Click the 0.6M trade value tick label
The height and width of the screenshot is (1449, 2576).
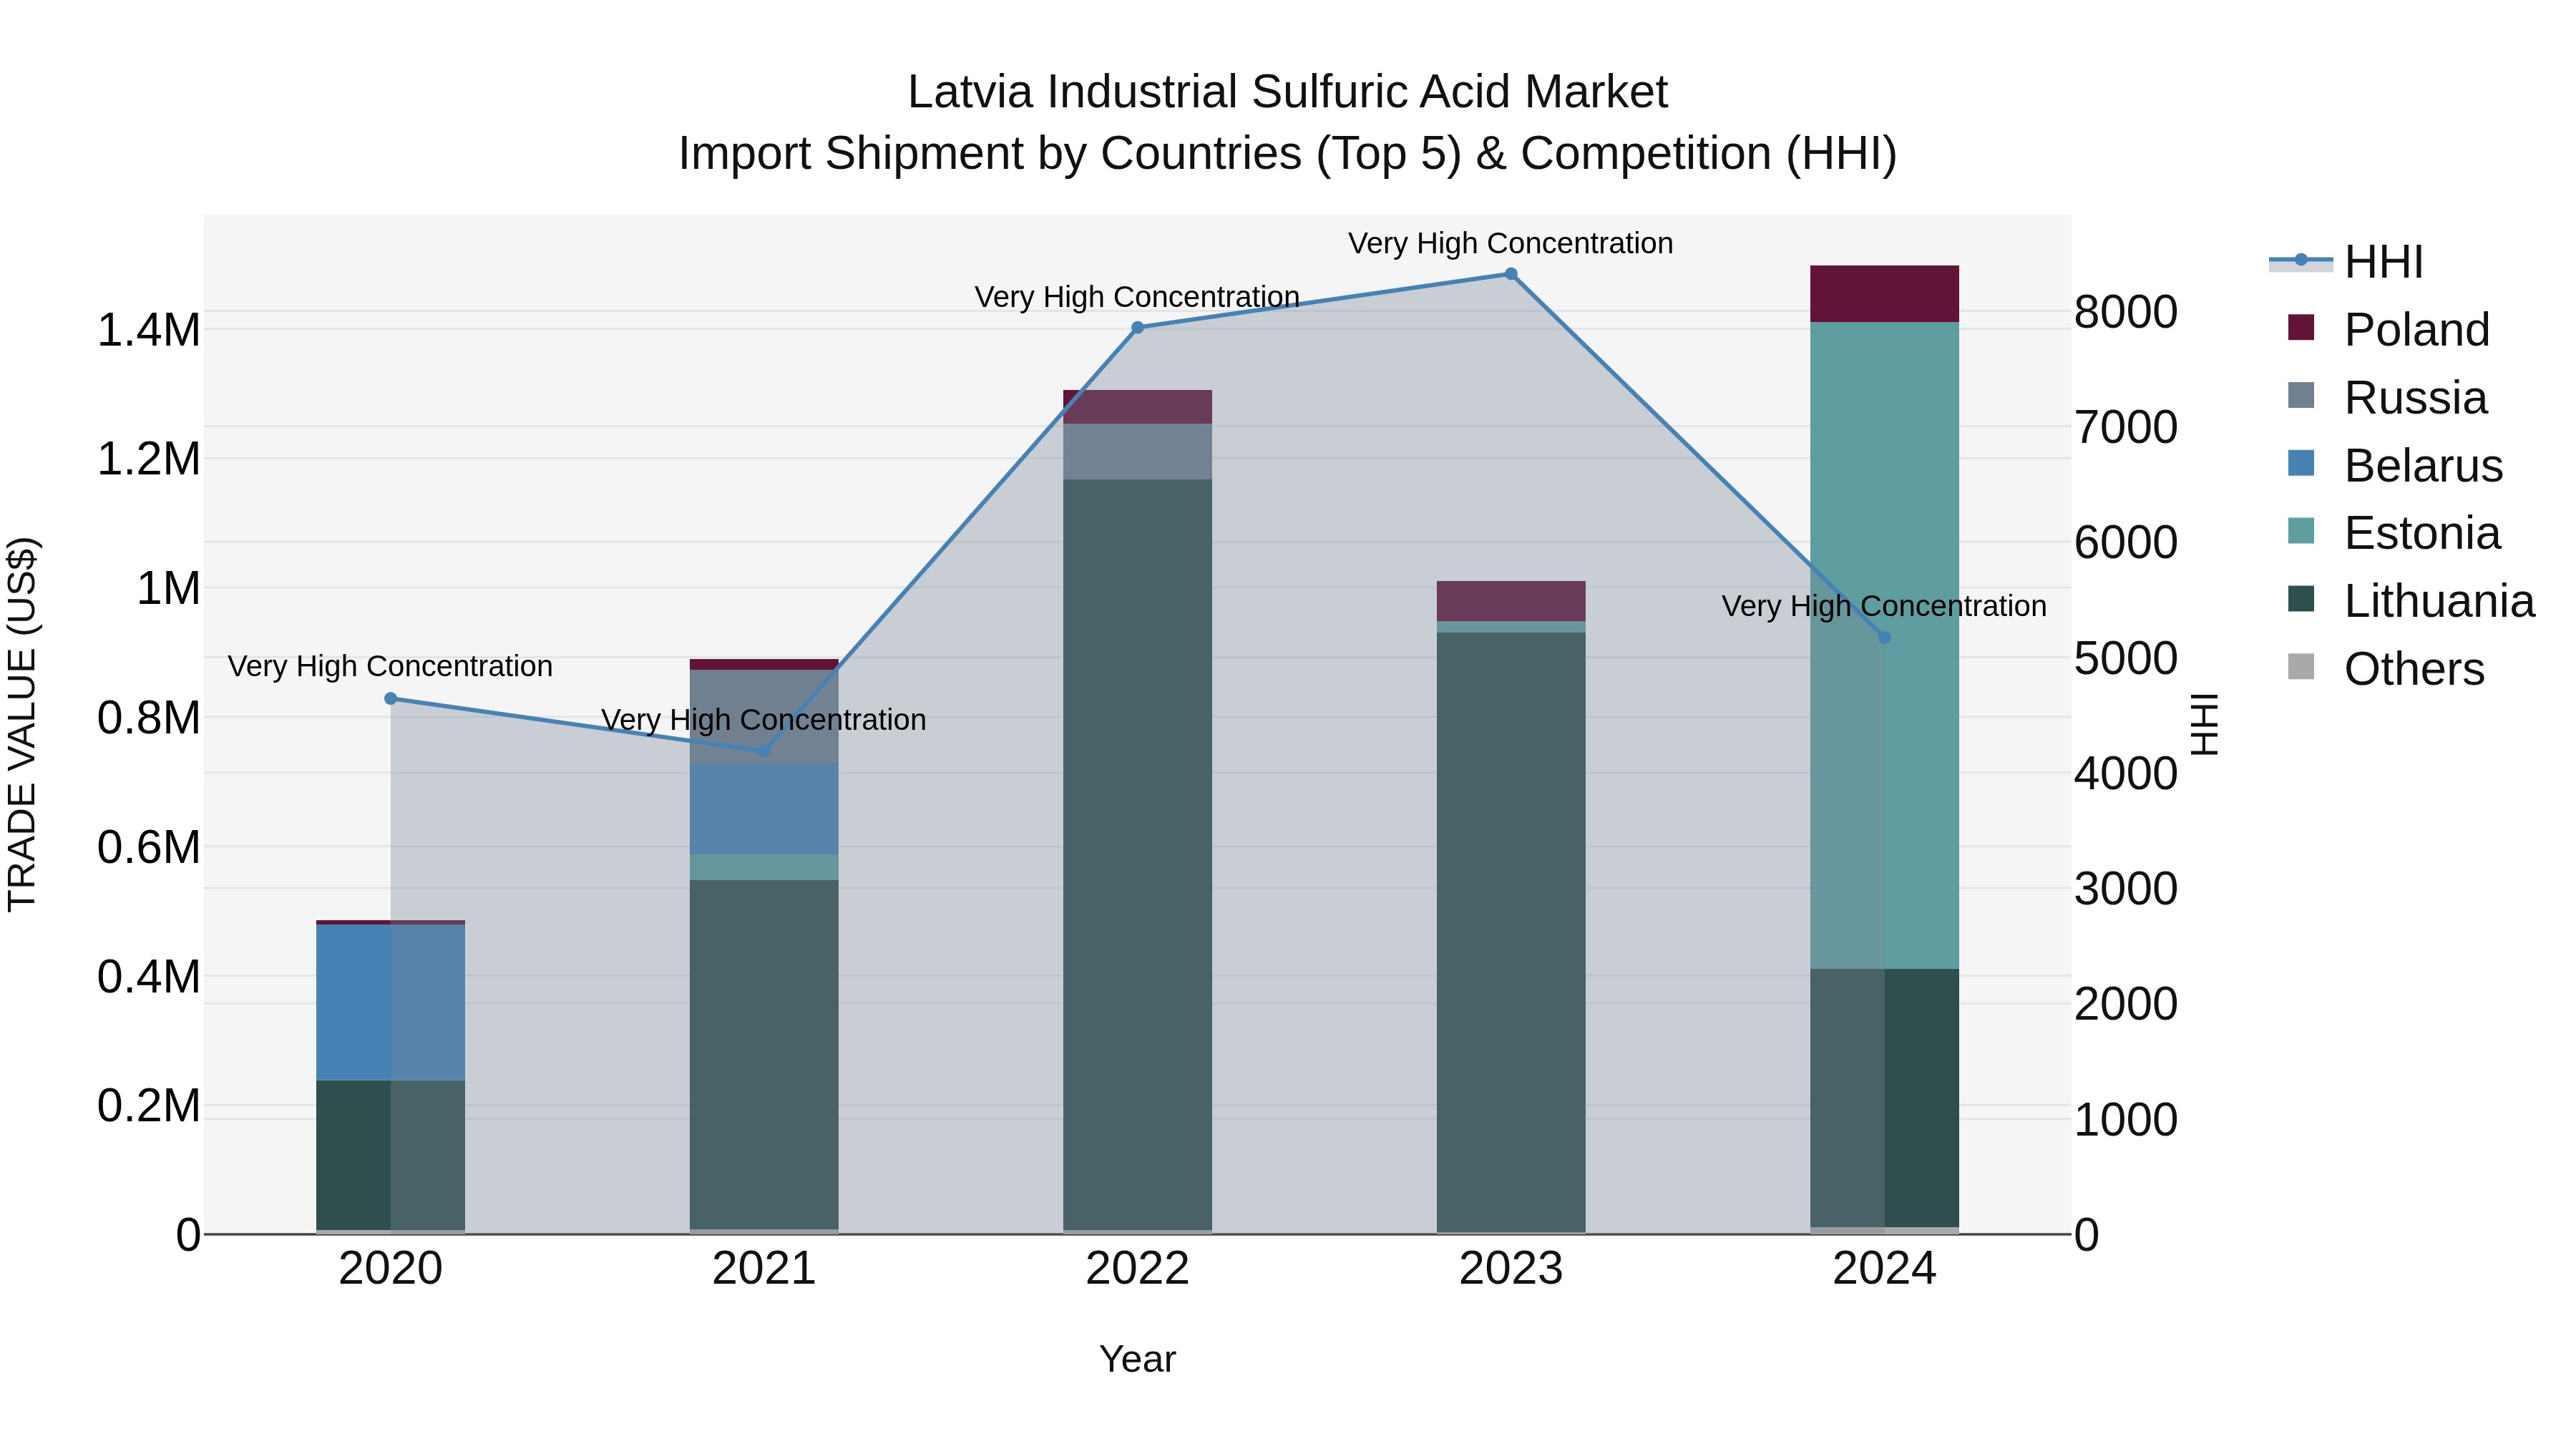(x=149, y=847)
